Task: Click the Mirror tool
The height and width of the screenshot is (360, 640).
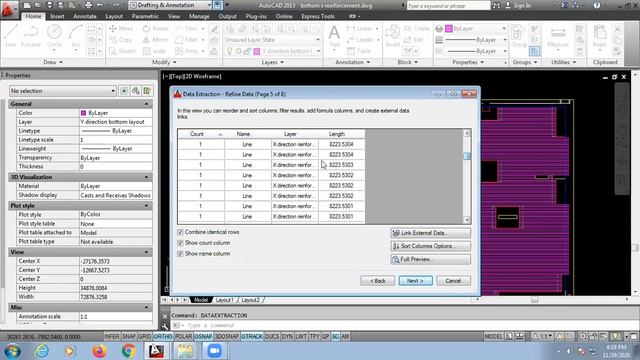Action: coord(156,40)
